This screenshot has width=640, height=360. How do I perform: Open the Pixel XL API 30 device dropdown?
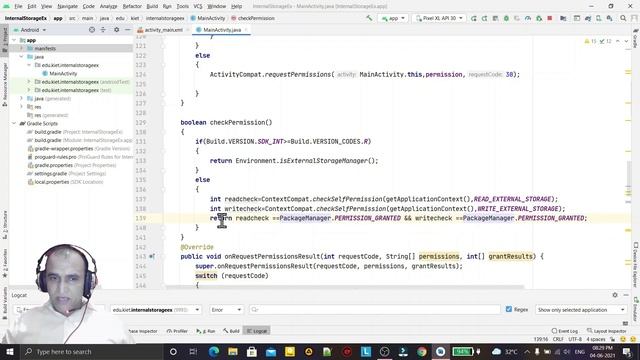(439, 18)
